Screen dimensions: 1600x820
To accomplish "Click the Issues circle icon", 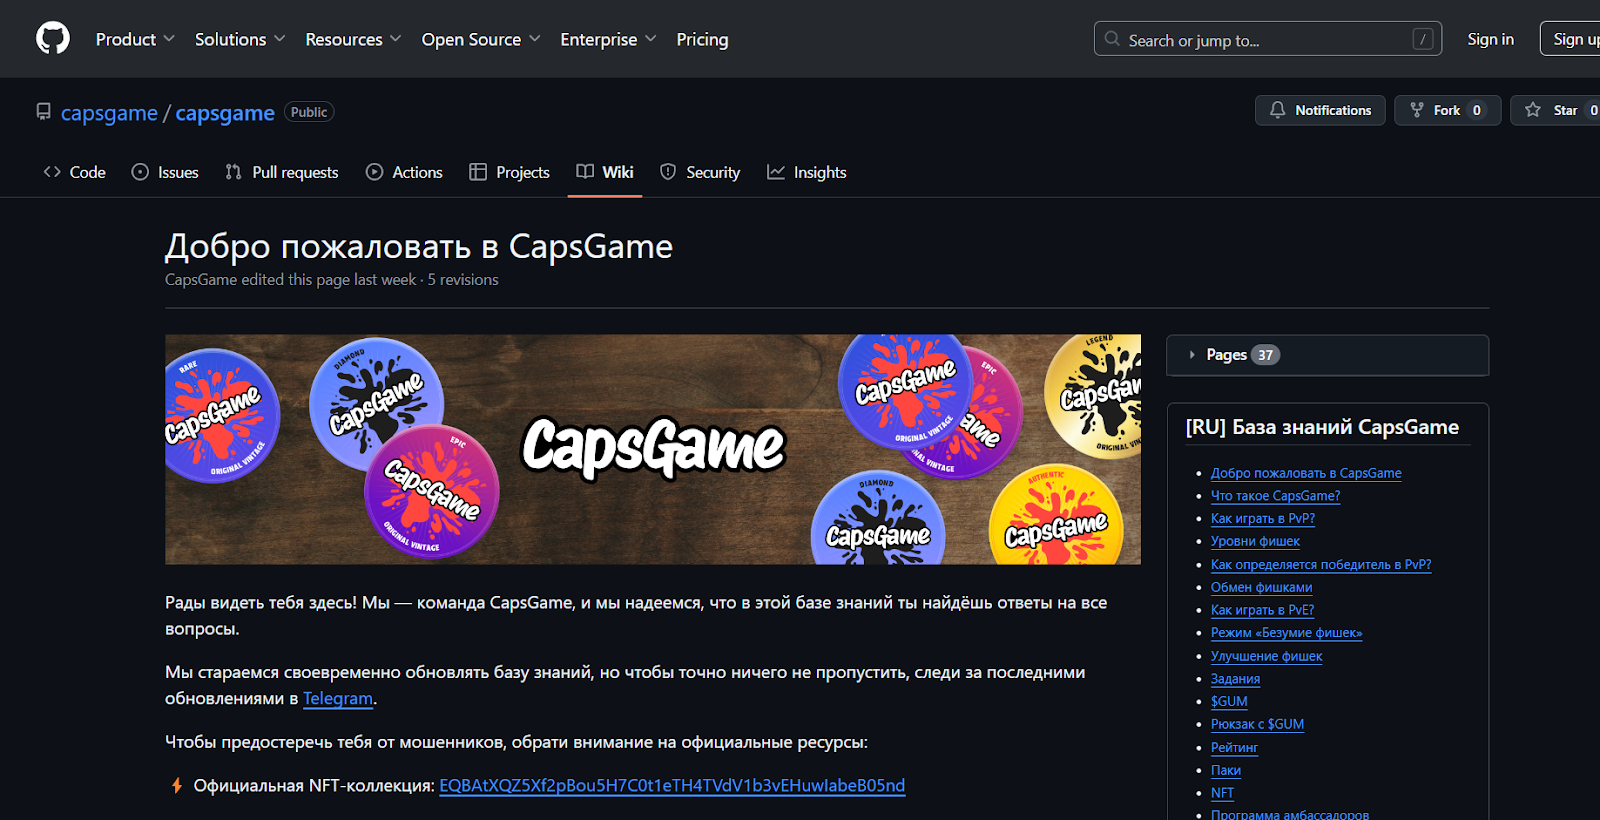I will click(140, 172).
